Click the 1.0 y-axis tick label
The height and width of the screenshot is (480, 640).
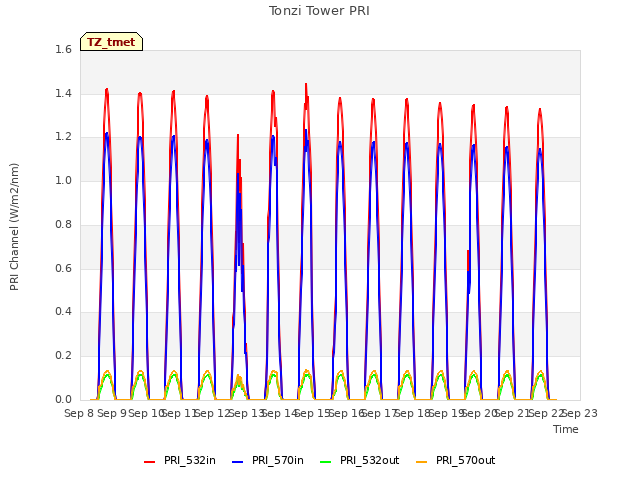(63, 180)
